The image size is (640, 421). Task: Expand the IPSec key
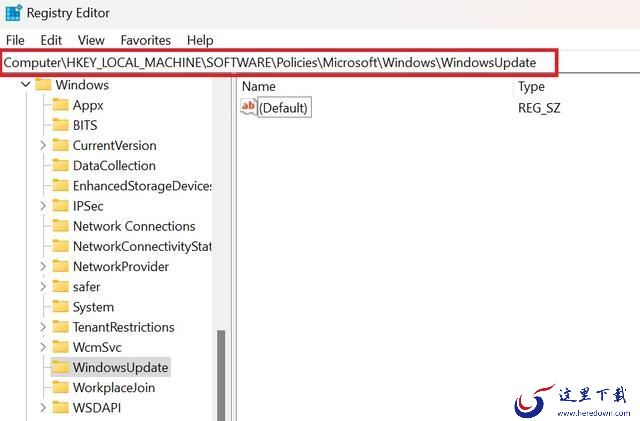(43, 206)
